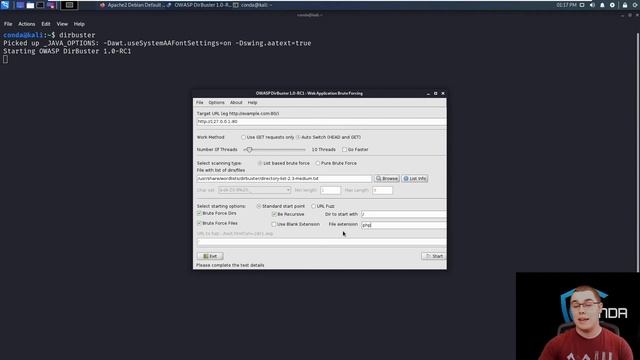Open the Char set dropdown
The image size is (640, 360).
coord(254,190)
